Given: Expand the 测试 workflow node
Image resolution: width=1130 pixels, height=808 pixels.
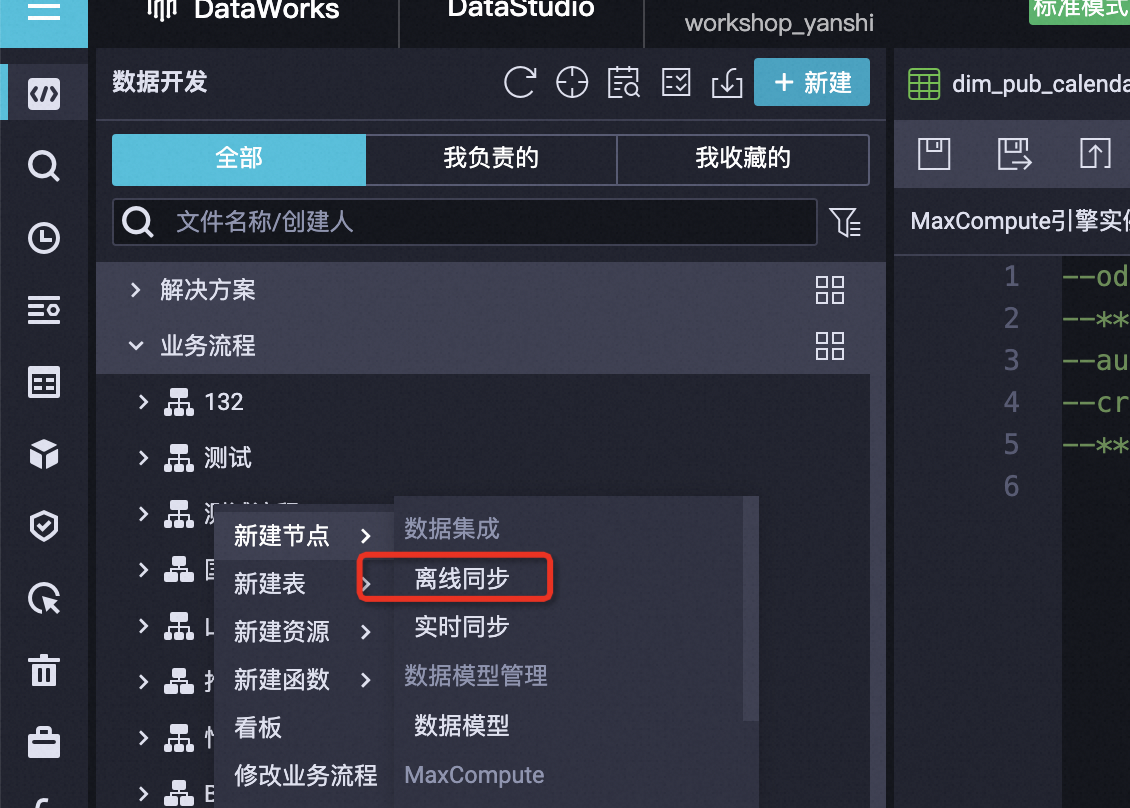Looking at the screenshot, I should 143,458.
